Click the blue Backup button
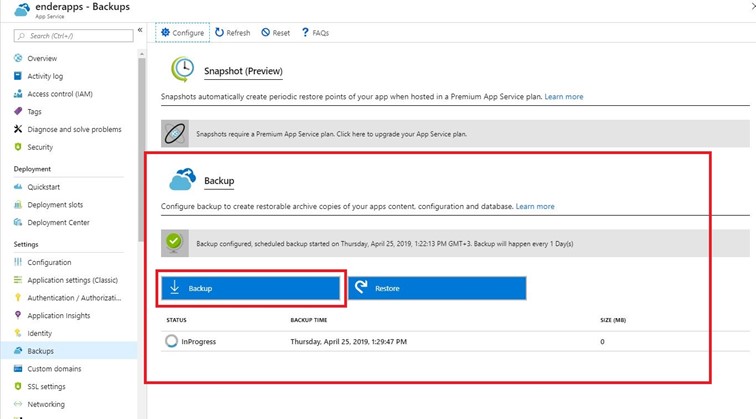Viewport: 756px width, 419px height. point(251,288)
